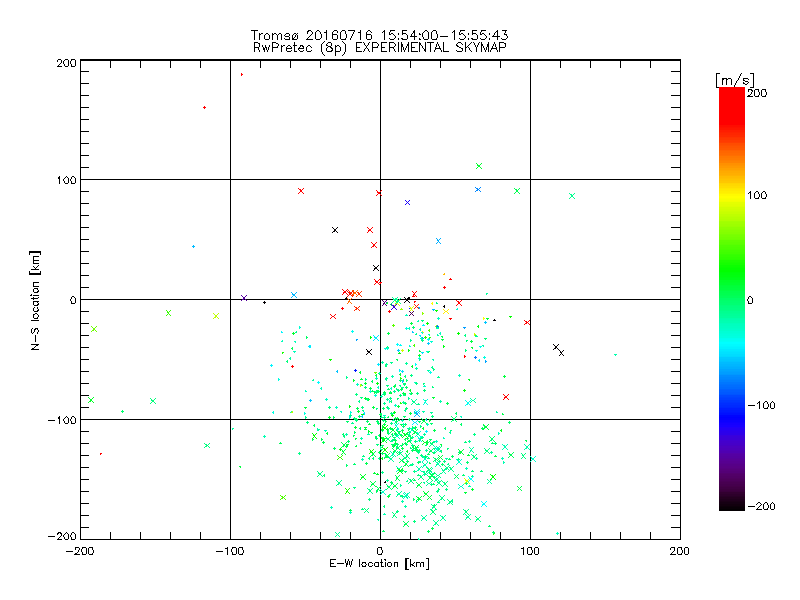Click the y-axis tick label "200"
Image resolution: width=800 pixels, height=600 pixels.
point(66,63)
